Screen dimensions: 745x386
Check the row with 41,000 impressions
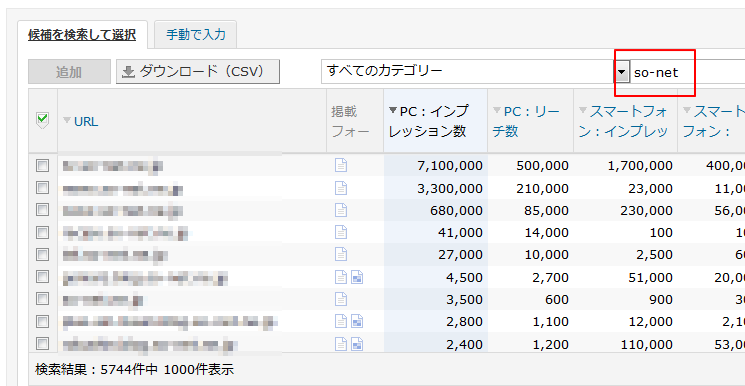coord(43,232)
